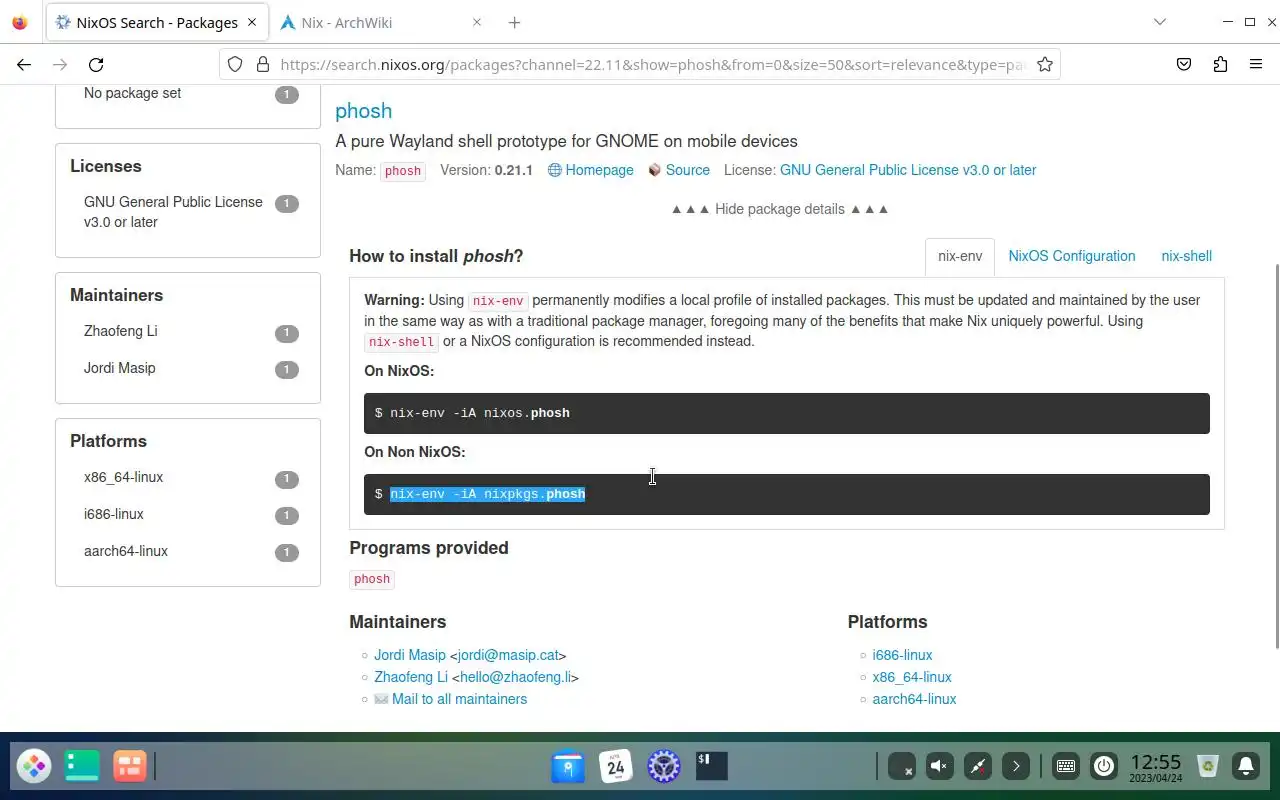Open system settings gear dock icon
The height and width of the screenshot is (800, 1280).
(664, 766)
